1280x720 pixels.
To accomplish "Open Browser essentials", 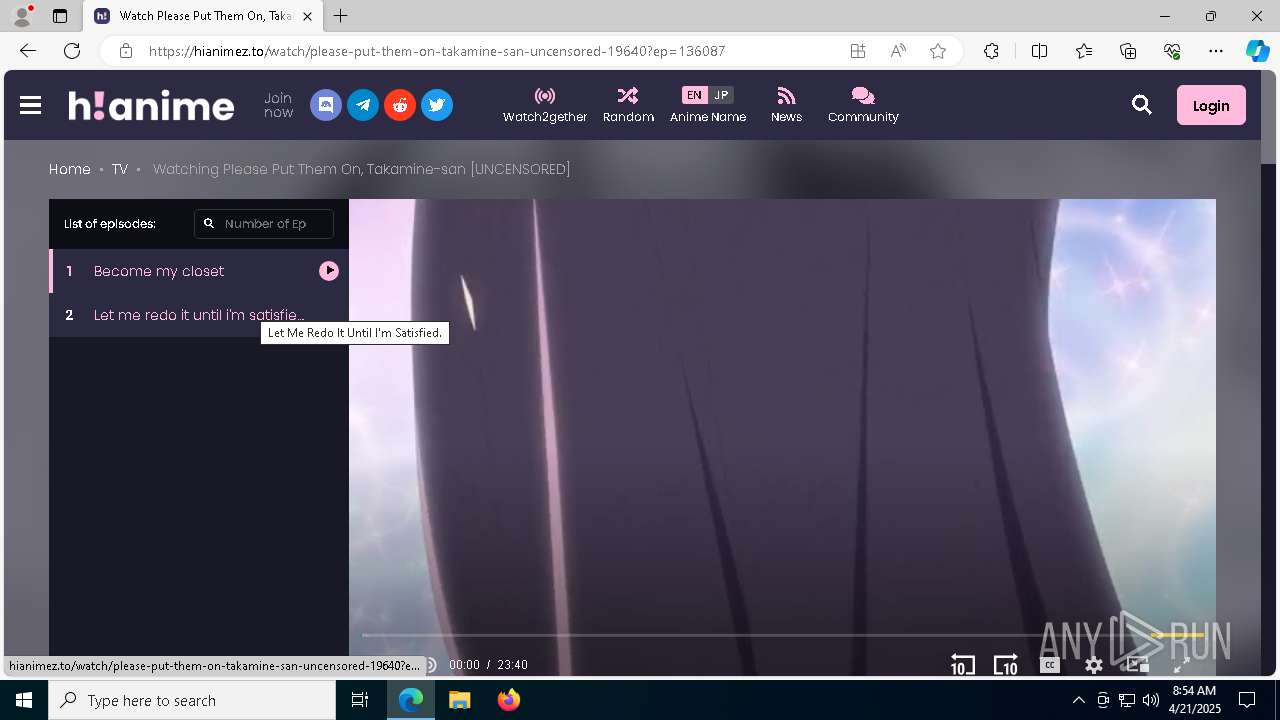I will pyautogui.click(x=1172, y=51).
